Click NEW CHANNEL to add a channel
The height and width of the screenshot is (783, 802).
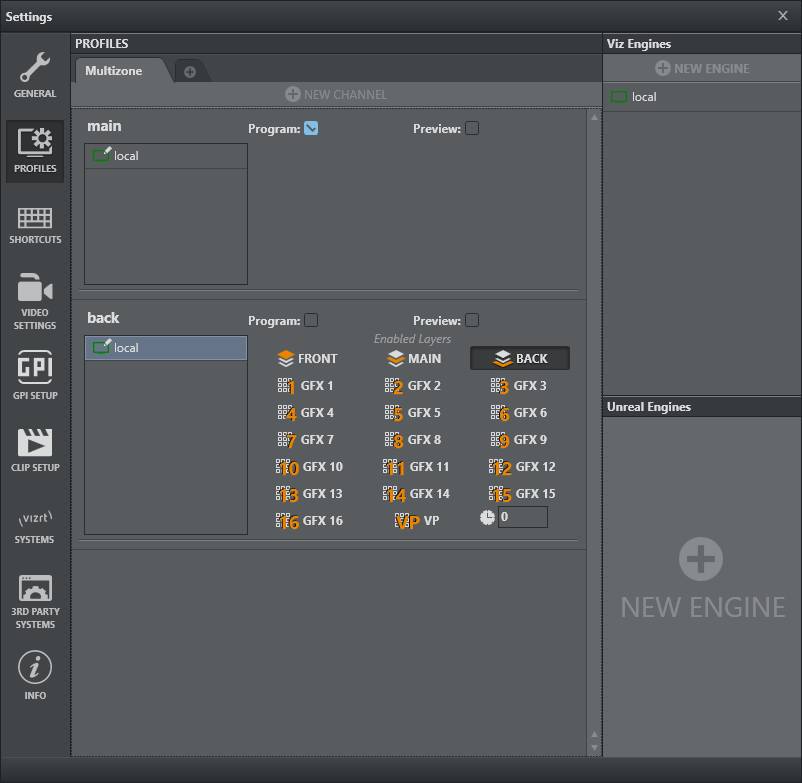point(336,94)
